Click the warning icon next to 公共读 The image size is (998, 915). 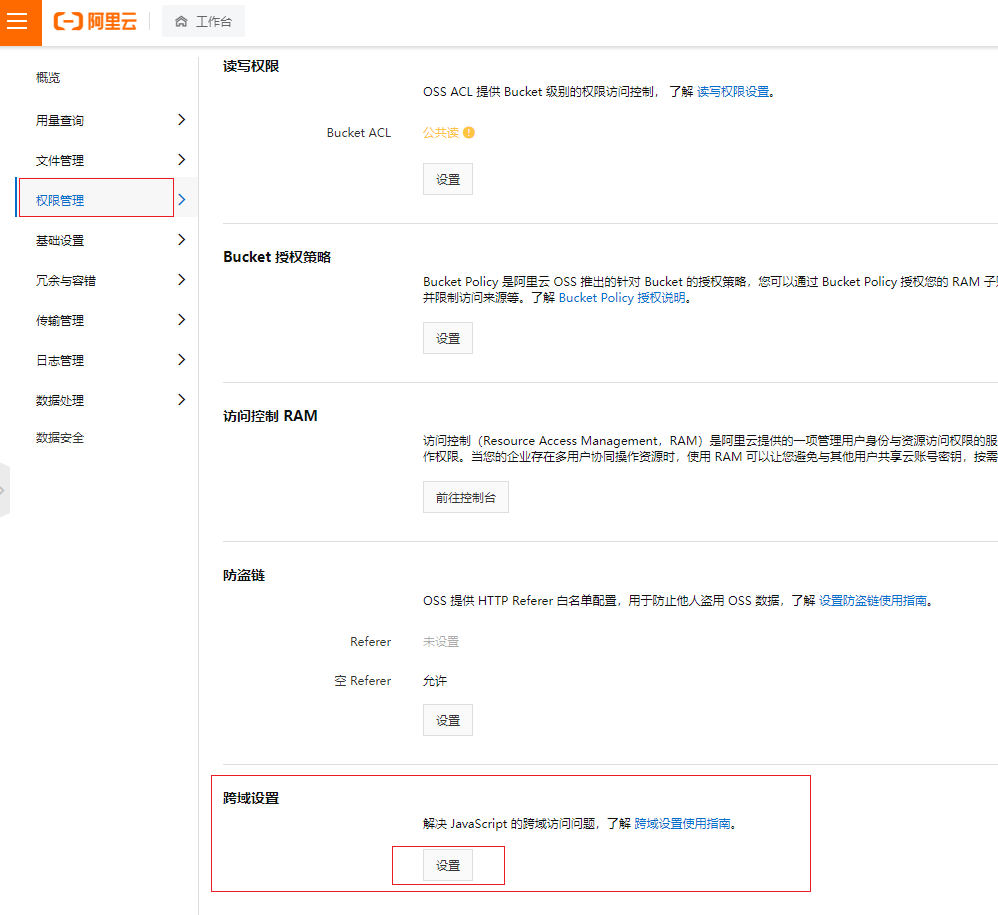point(471,131)
